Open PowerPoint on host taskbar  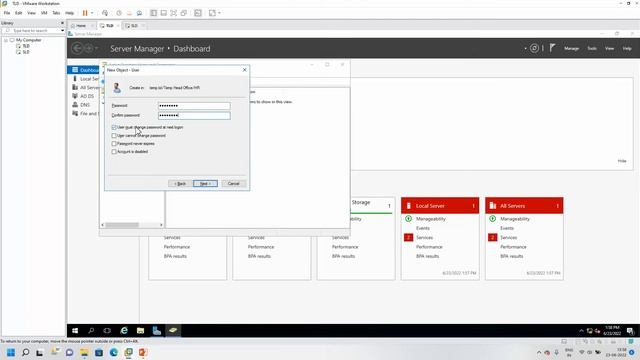[x=142, y=352]
